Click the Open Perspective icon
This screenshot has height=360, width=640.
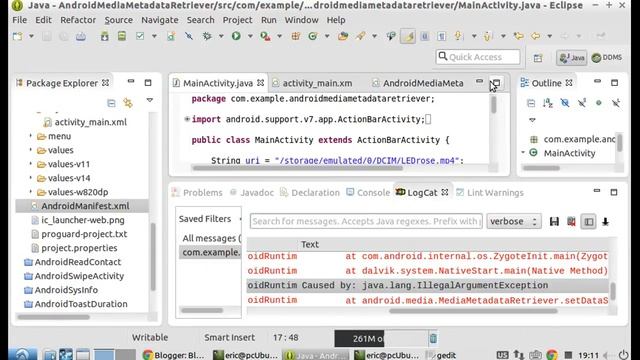coord(538,58)
